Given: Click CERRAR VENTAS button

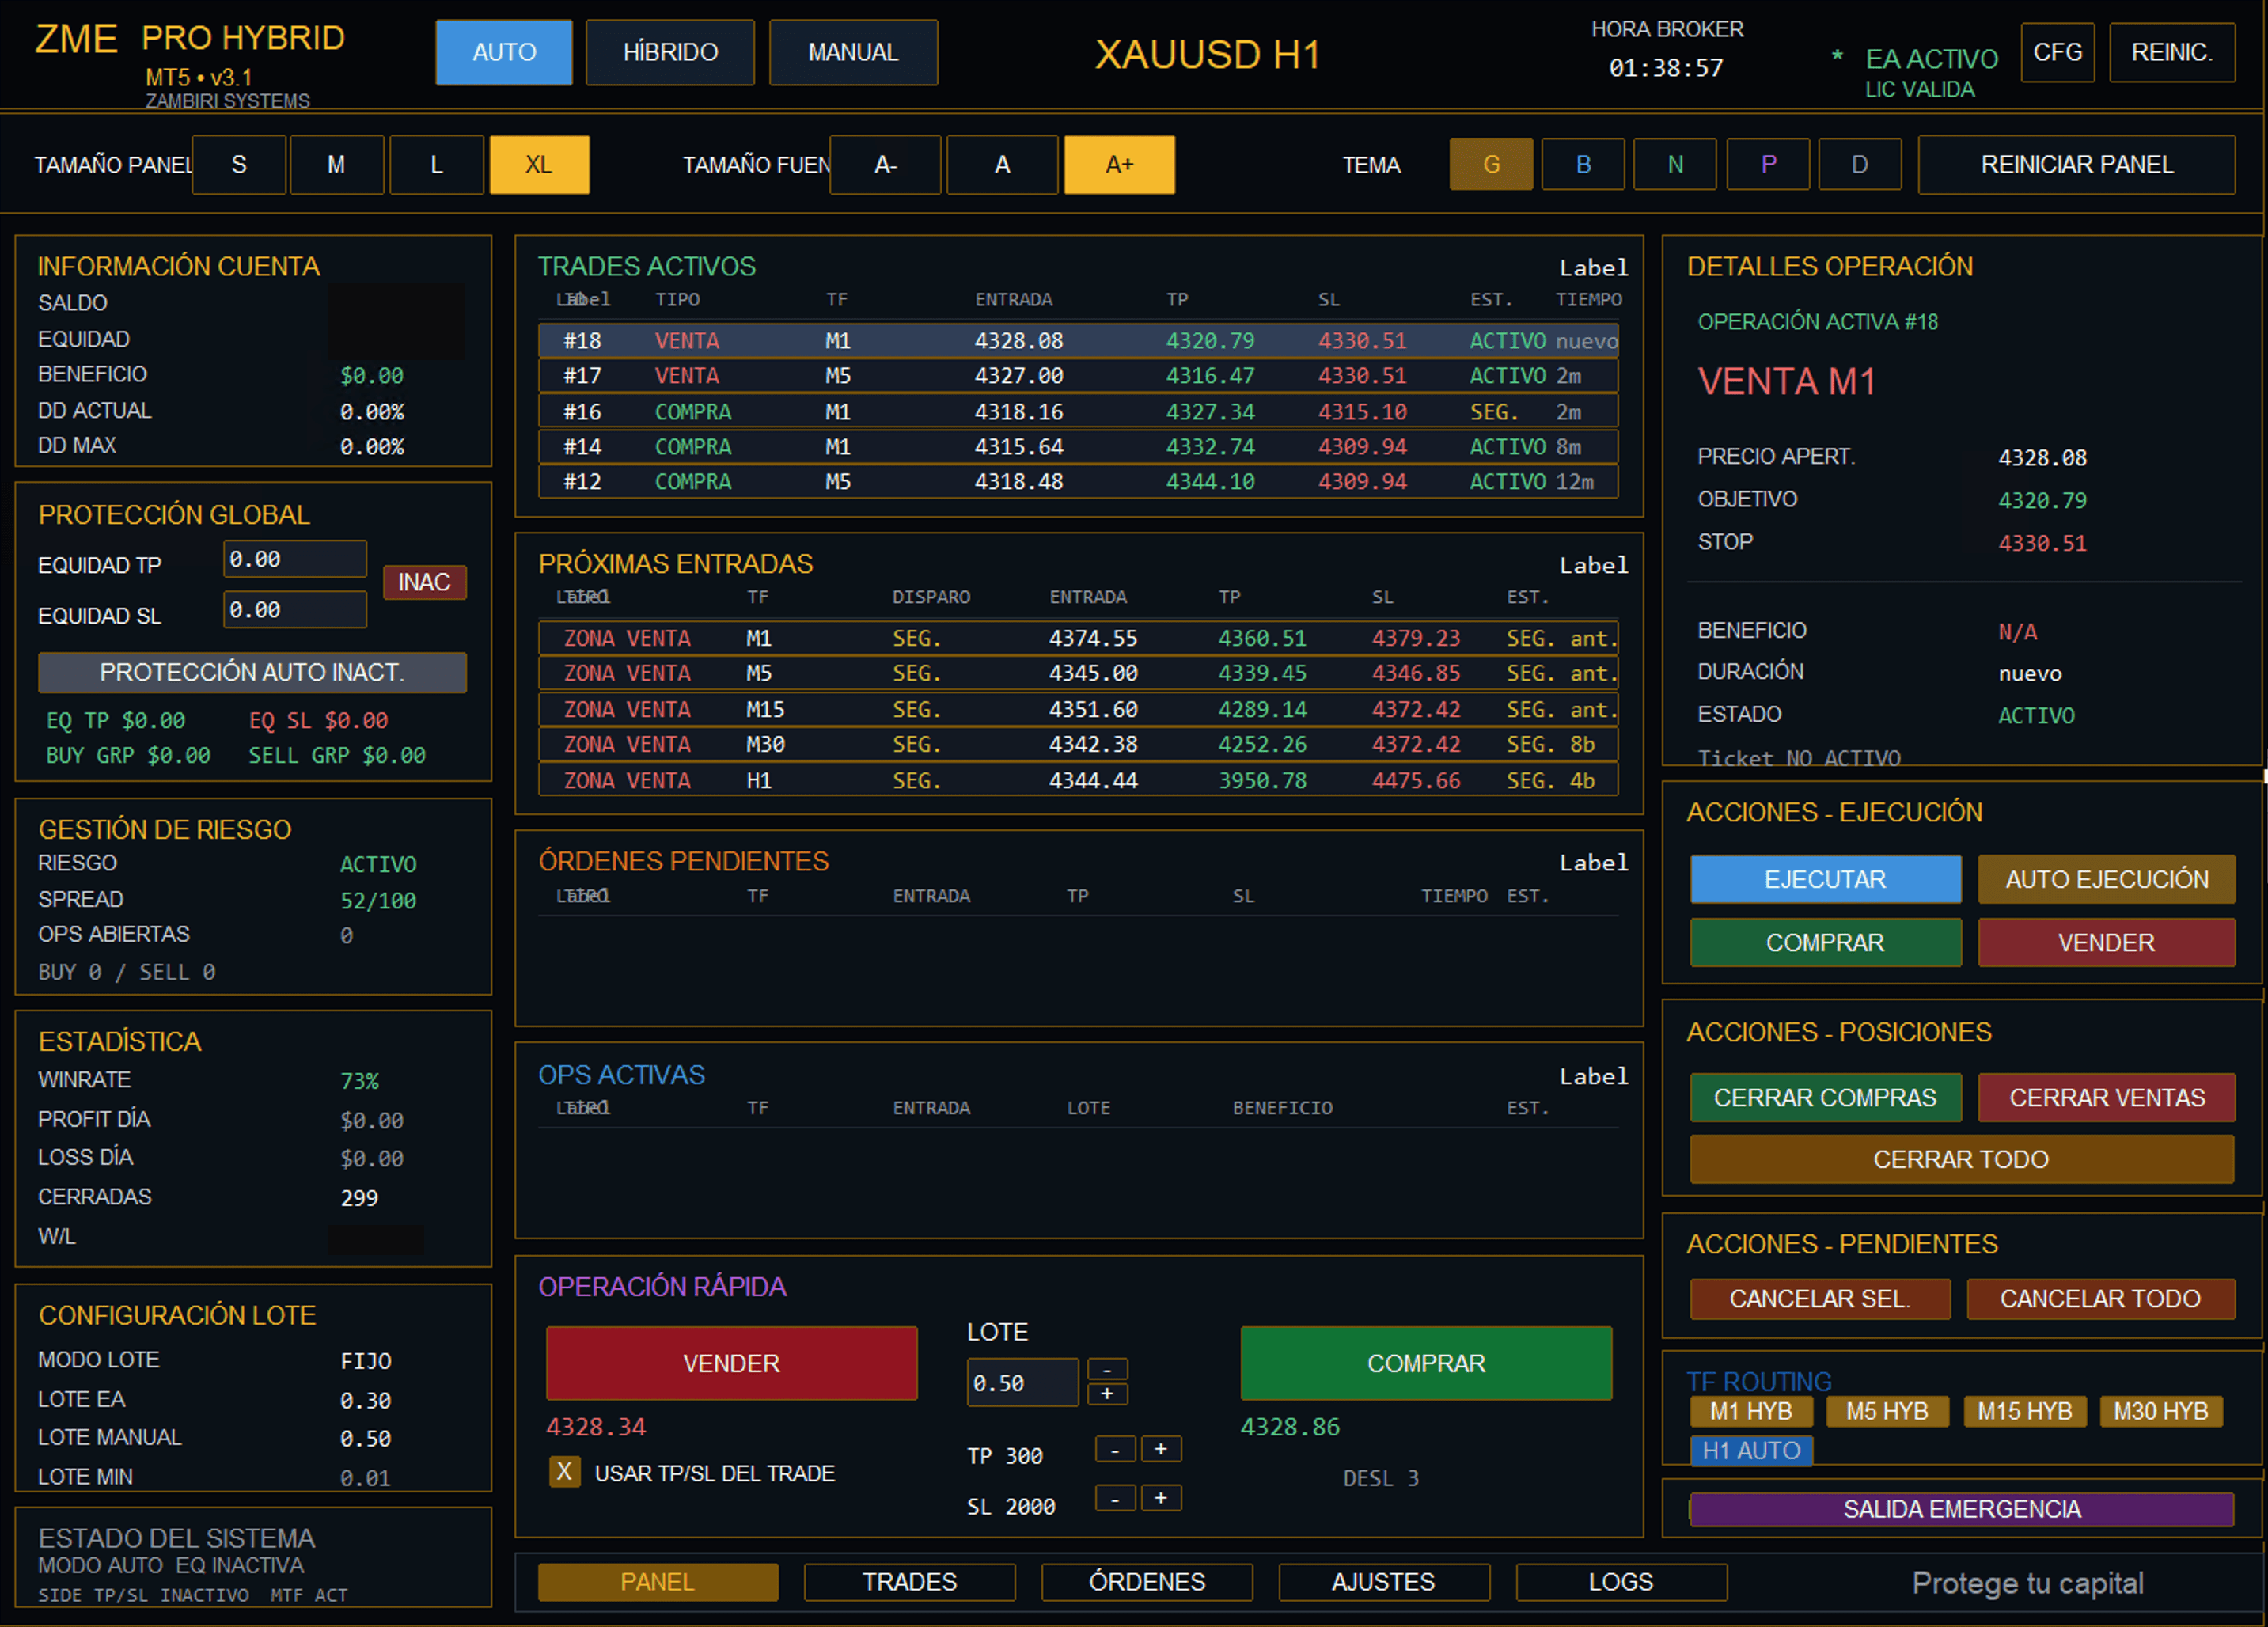Looking at the screenshot, I should [2106, 1097].
